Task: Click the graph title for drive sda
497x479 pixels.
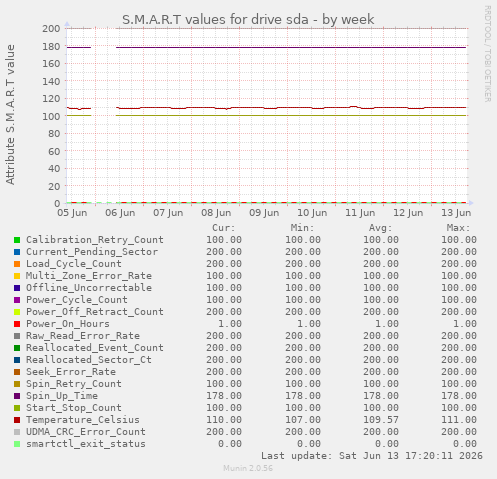Action: pyautogui.click(x=248, y=20)
